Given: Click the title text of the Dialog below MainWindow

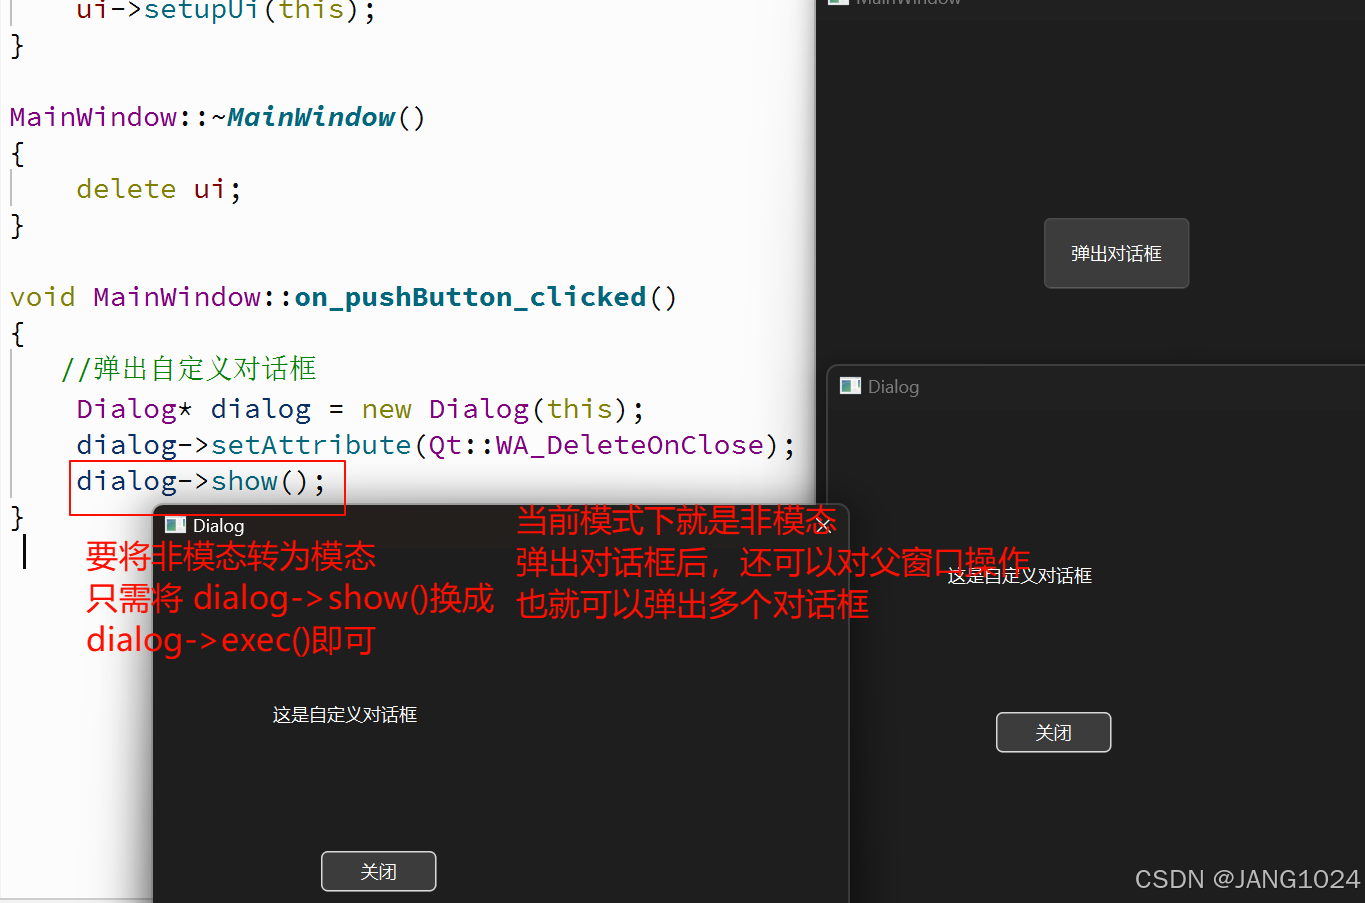Looking at the screenshot, I should click(x=893, y=387).
